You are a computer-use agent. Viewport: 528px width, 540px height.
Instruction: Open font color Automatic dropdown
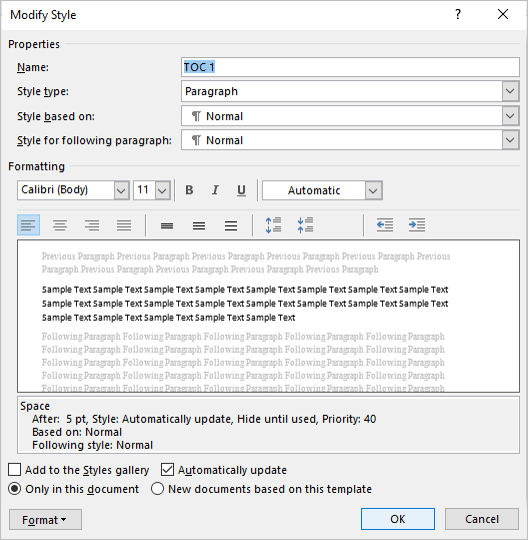click(x=373, y=190)
